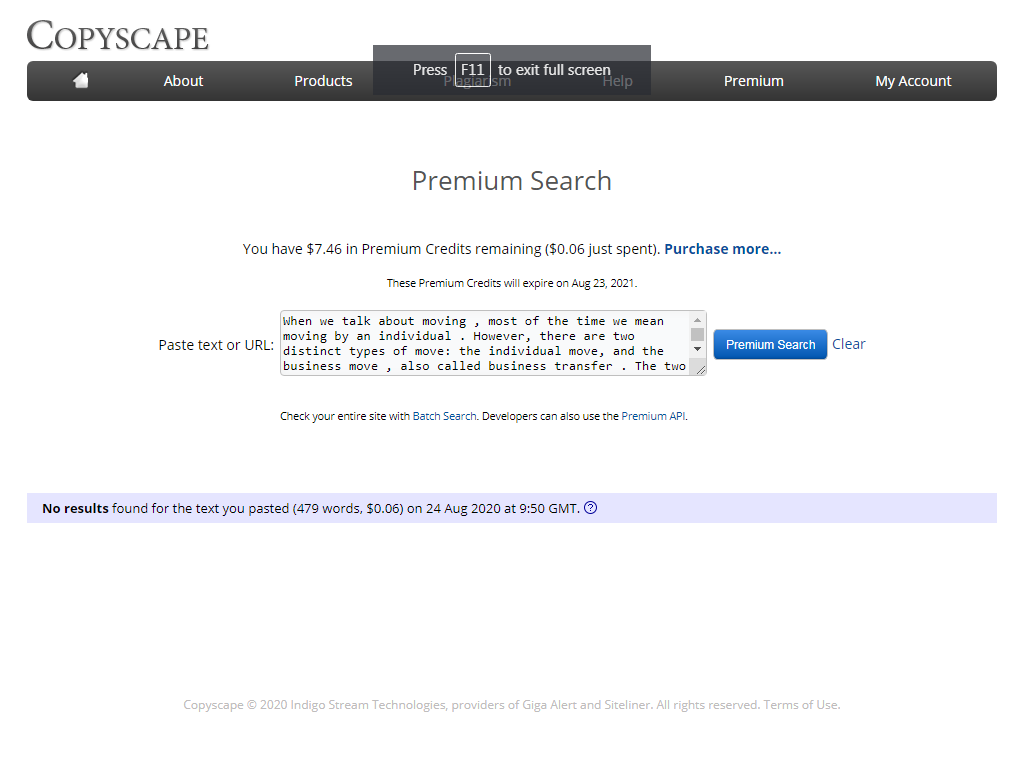Open the Terms of Use link
Image resolution: width=1024 pixels, height=768 pixels.
click(x=801, y=705)
